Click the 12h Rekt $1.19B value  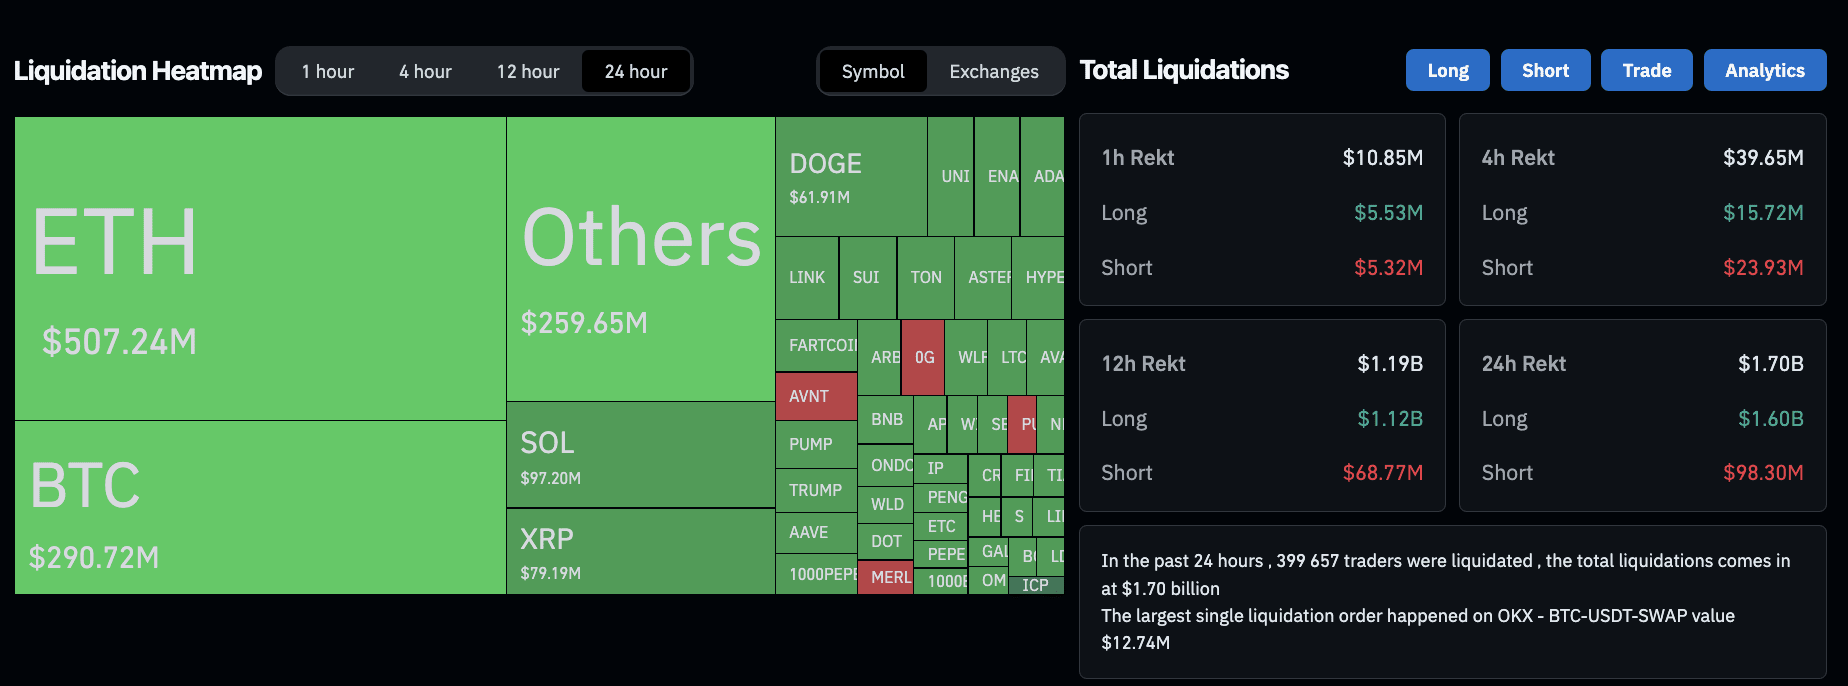pyautogui.click(x=1390, y=364)
